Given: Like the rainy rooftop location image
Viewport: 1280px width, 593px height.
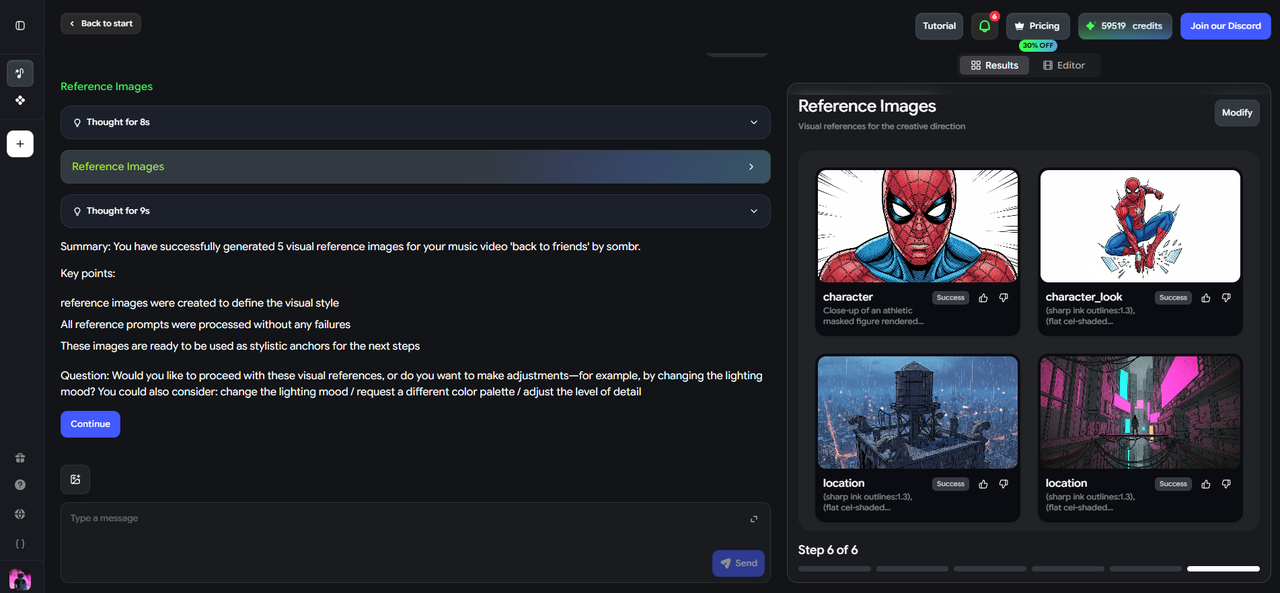Looking at the screenshot, I should click(983, 484).
